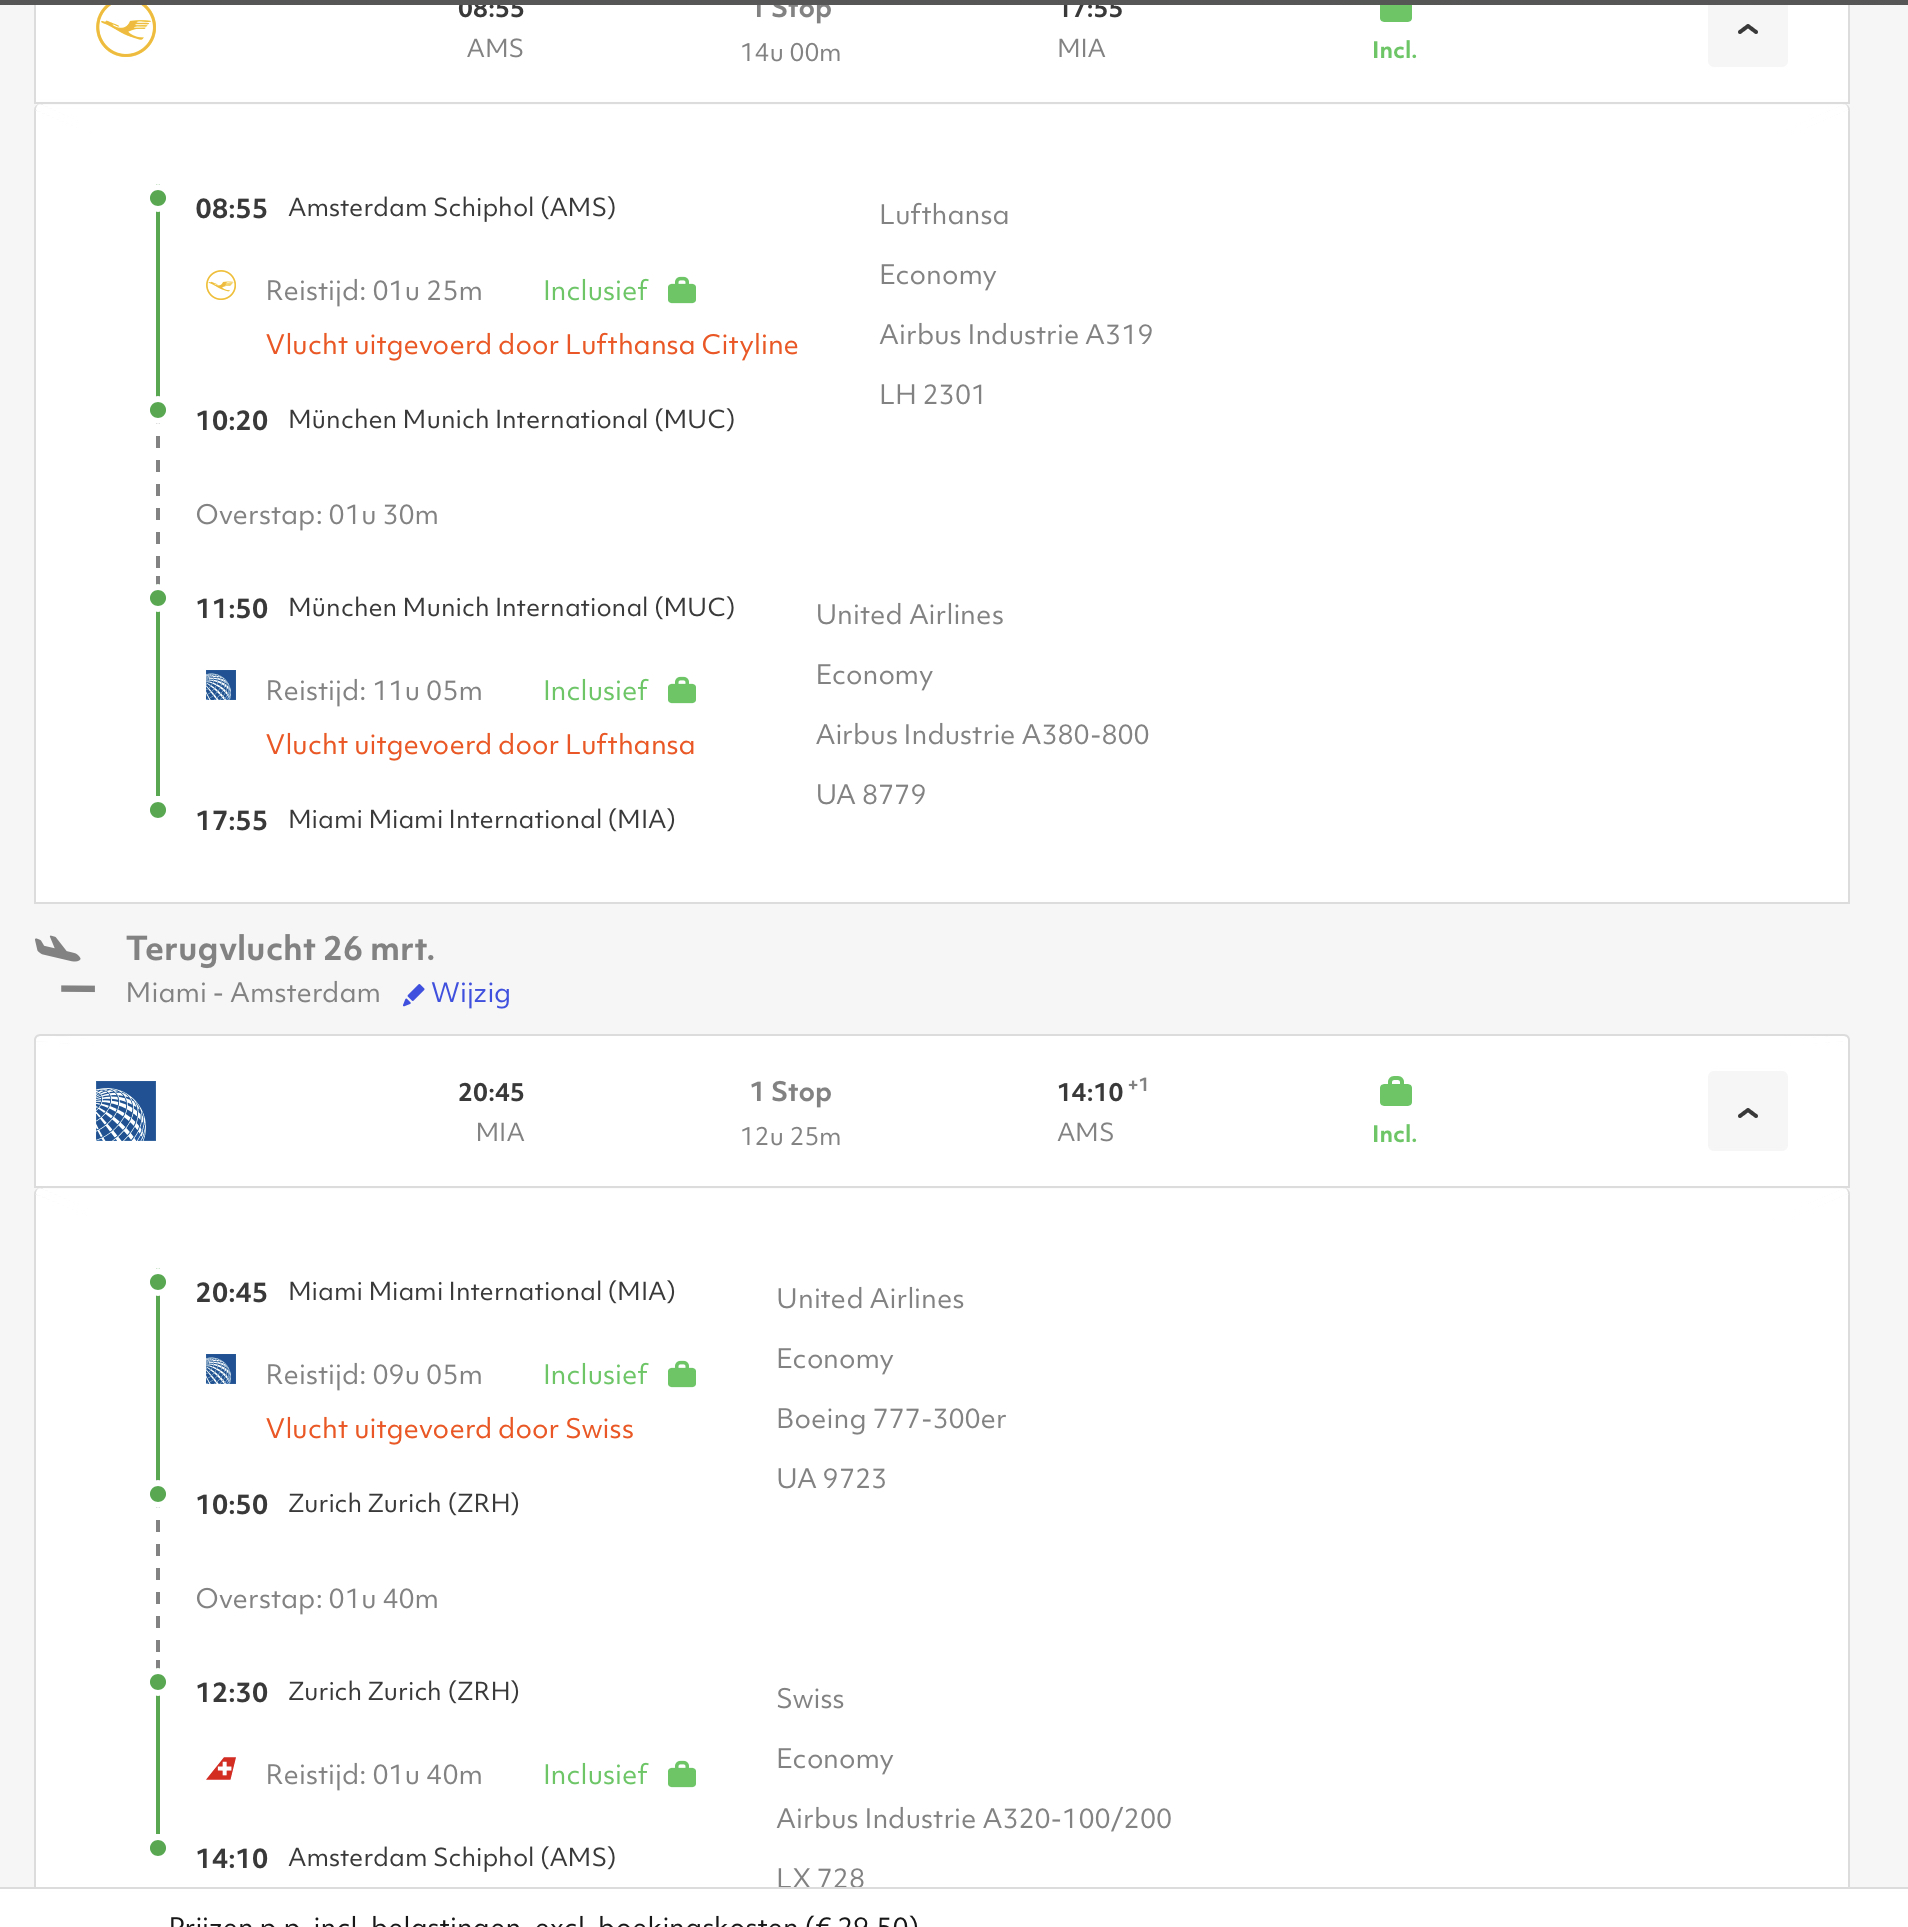Click the small United icon on MIA-ZRH leg
The width and height of the screenshot is (1908, 1927).
click(x=221, y=1370)
